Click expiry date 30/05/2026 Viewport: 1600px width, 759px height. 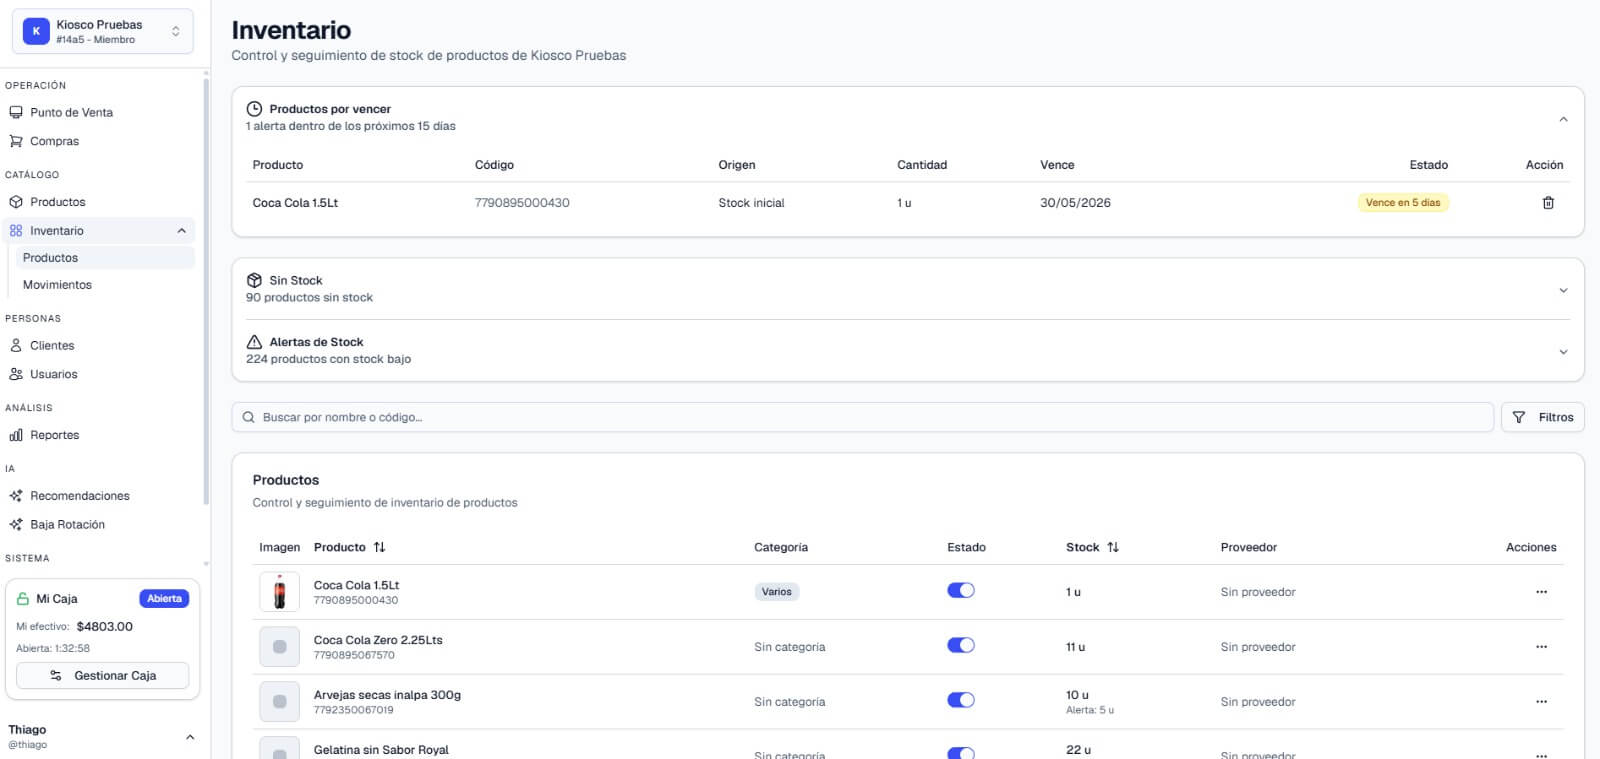click(1075, 203)
